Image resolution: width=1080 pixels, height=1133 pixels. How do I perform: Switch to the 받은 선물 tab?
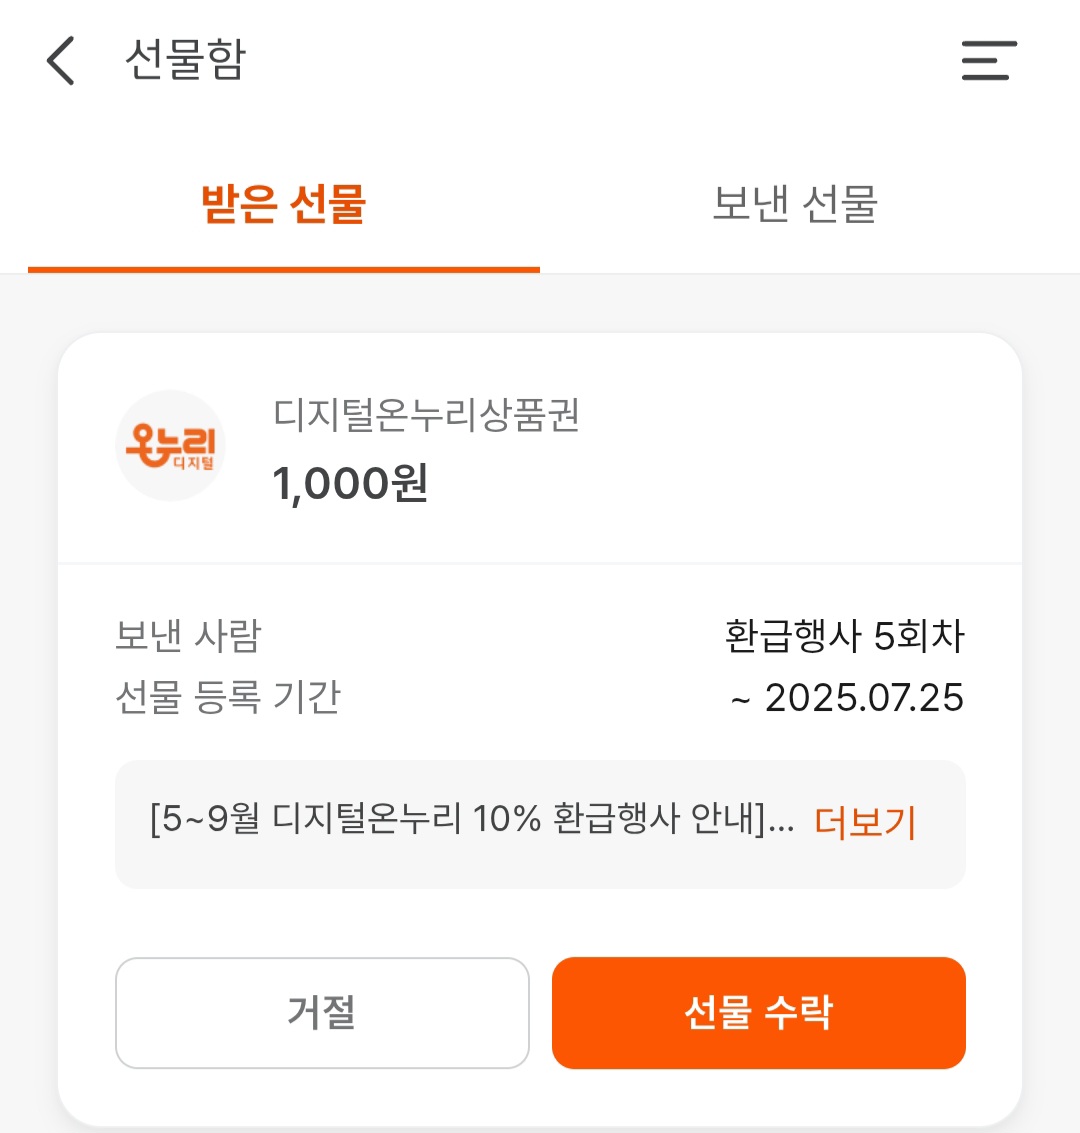(x=284, y=203)
